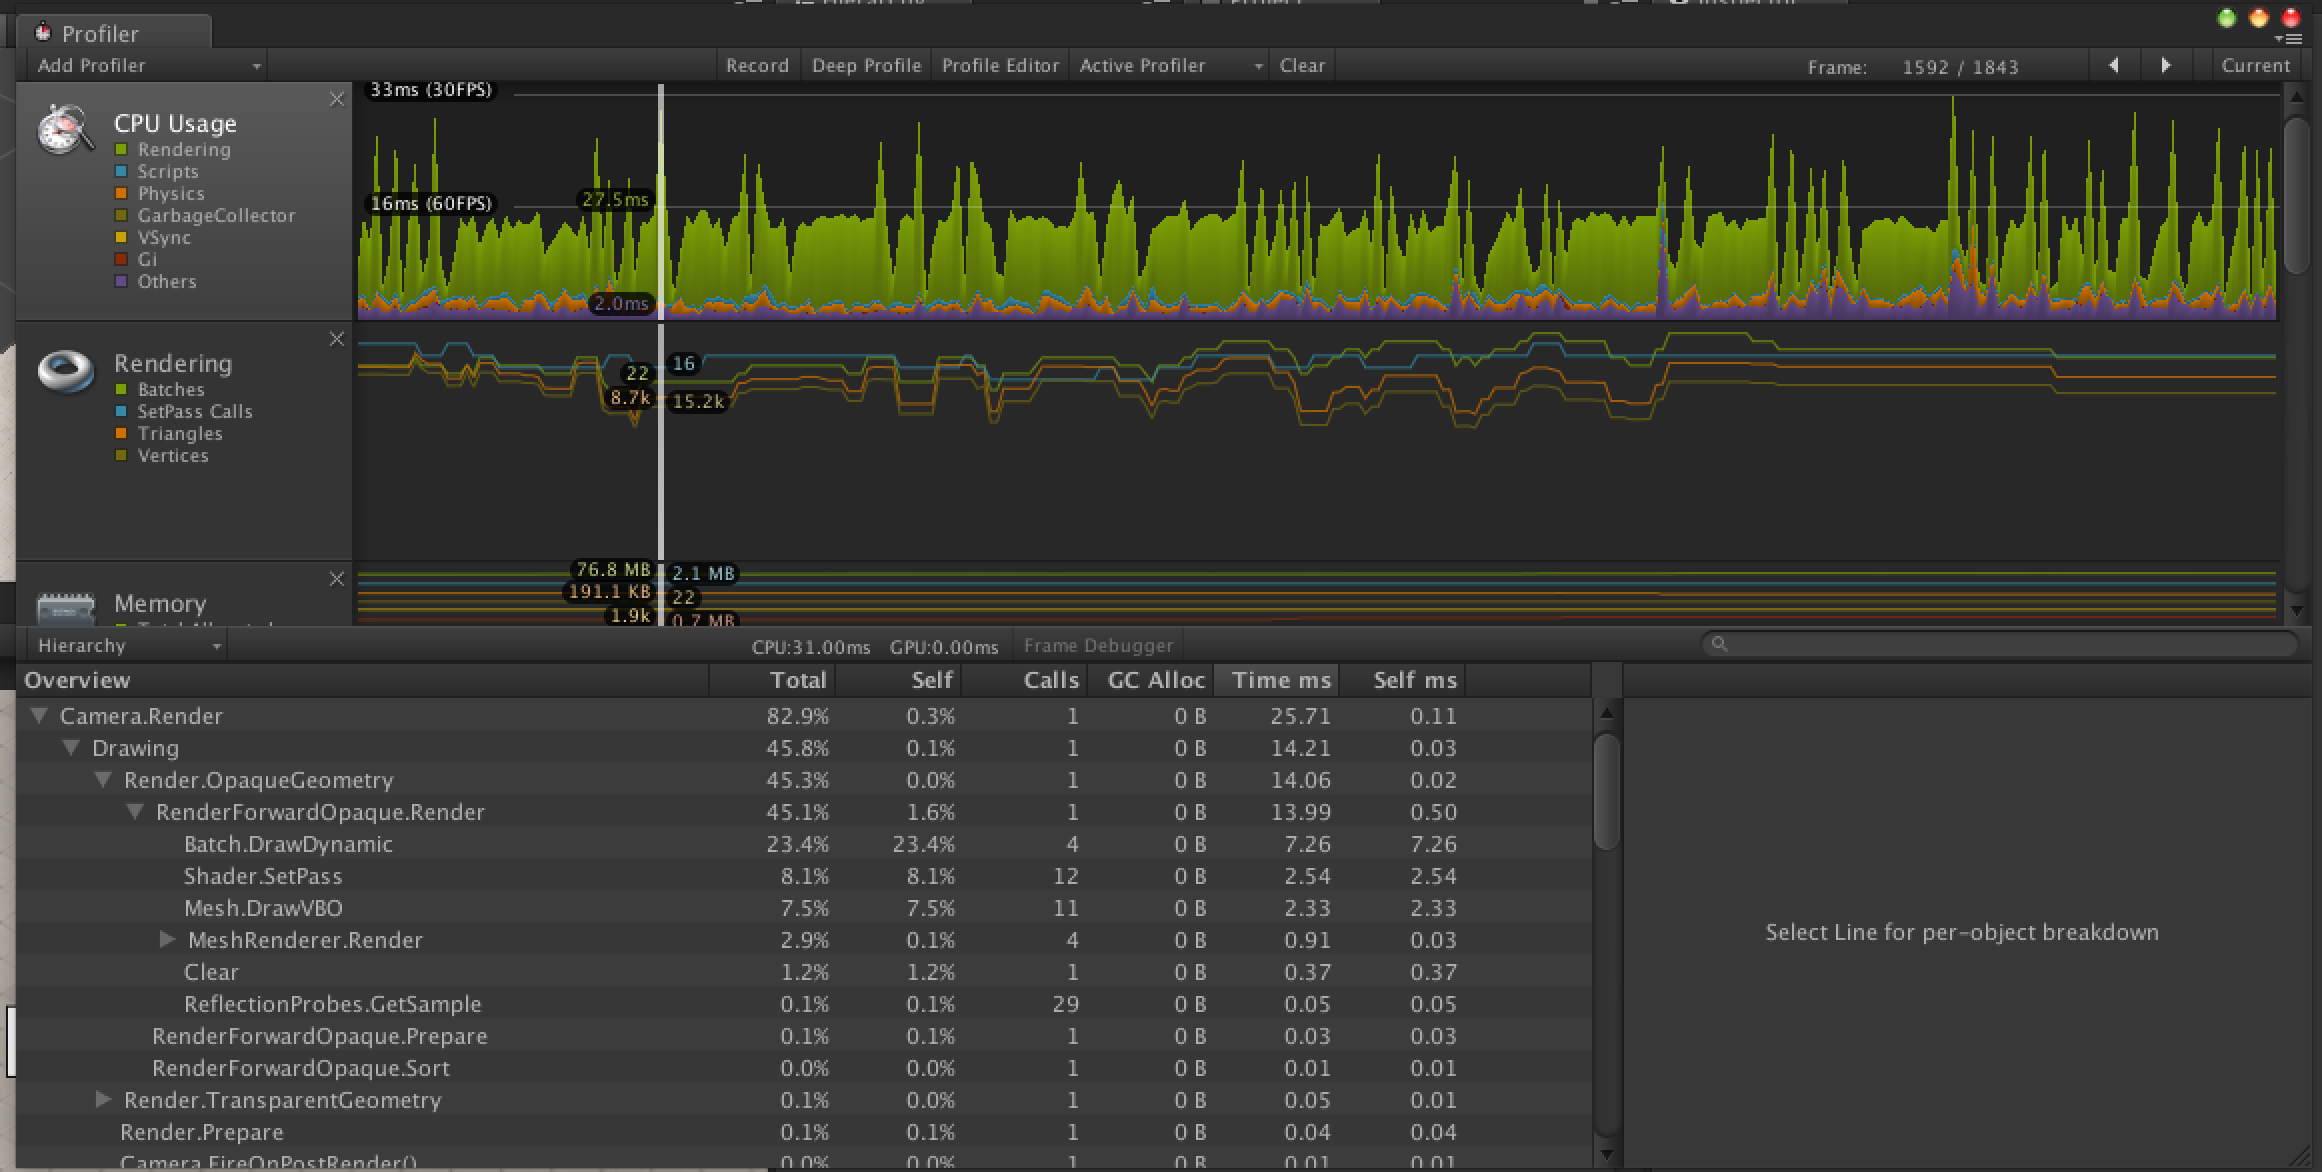Enable Deep Profile
Image resolution: width=2322 pixels, height=1172 pixels.
866,65
